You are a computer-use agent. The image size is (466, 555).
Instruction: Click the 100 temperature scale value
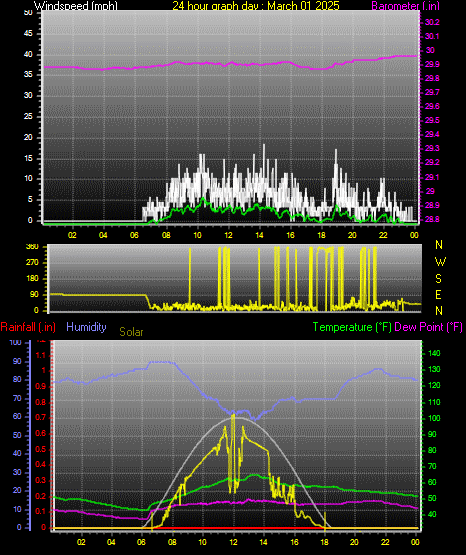(x=434, y=418)
